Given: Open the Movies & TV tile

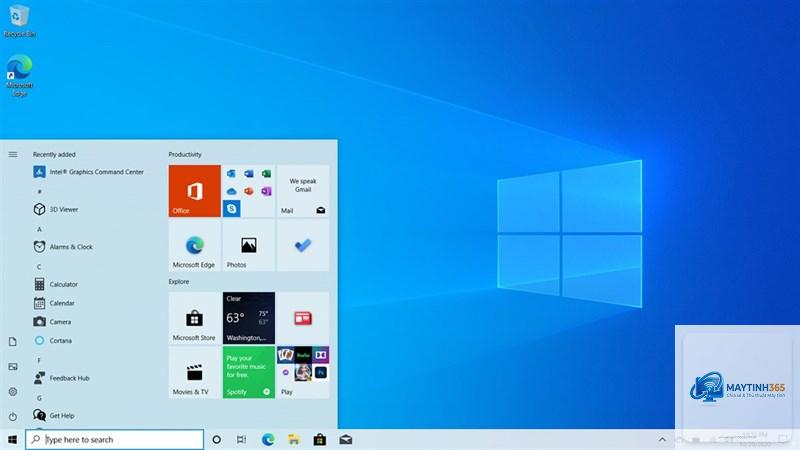Looking at the screenshot, I should click(194, 372).
